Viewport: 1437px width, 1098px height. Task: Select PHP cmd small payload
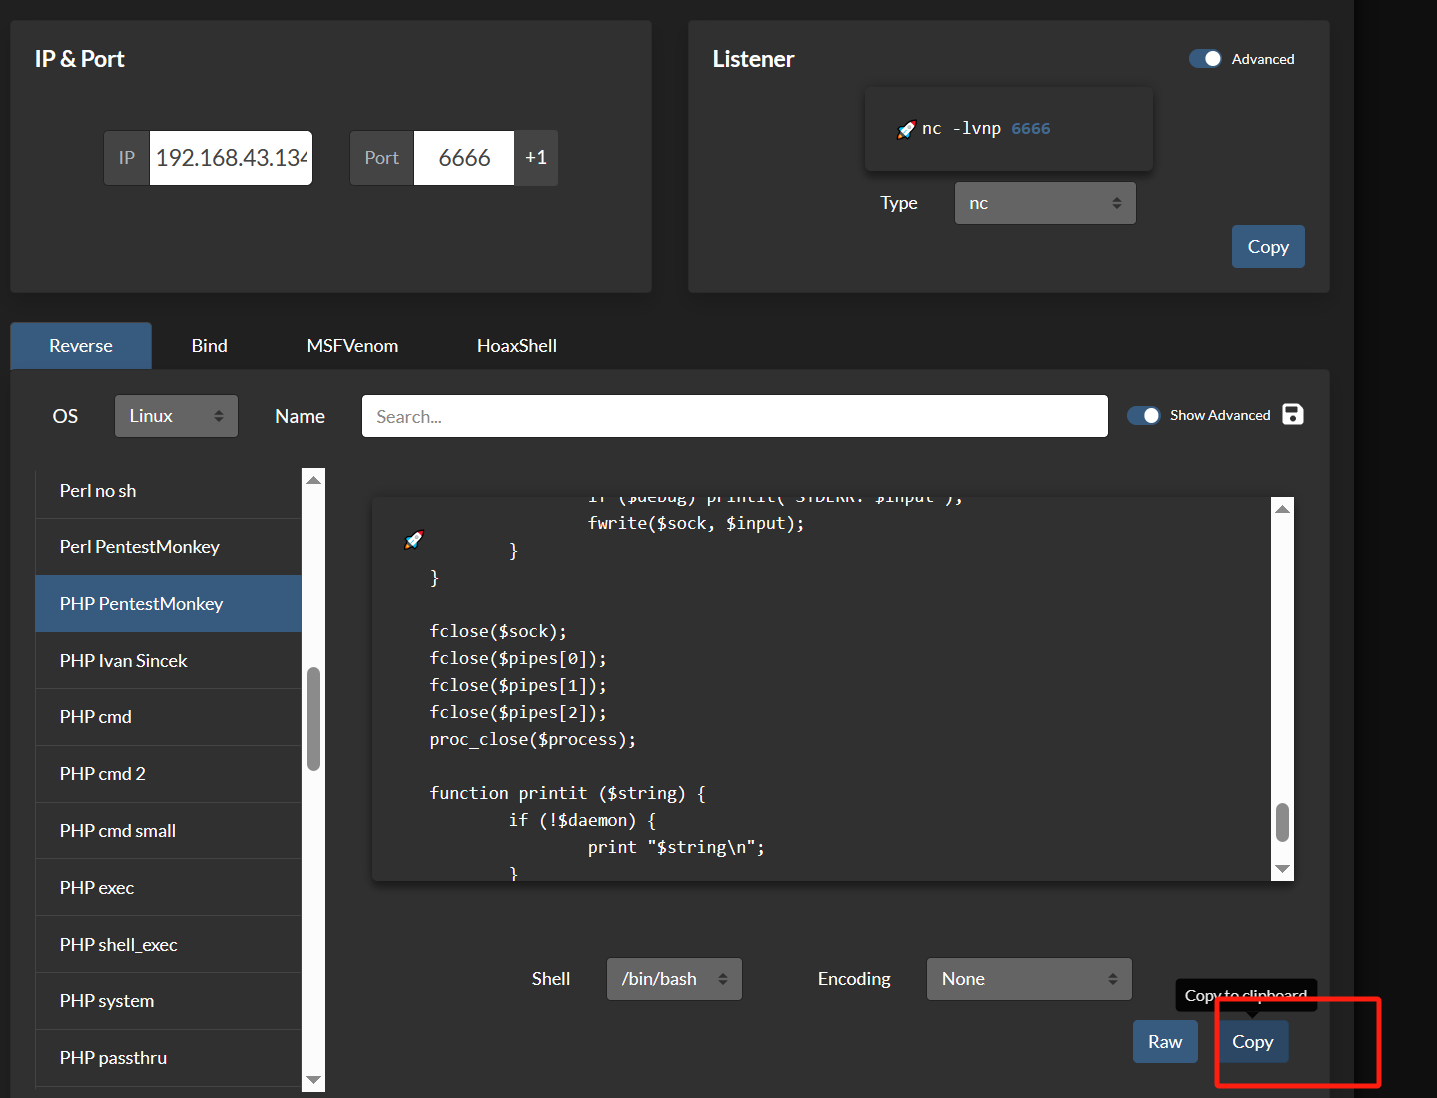pyautogui.click(x=168, y=831)
